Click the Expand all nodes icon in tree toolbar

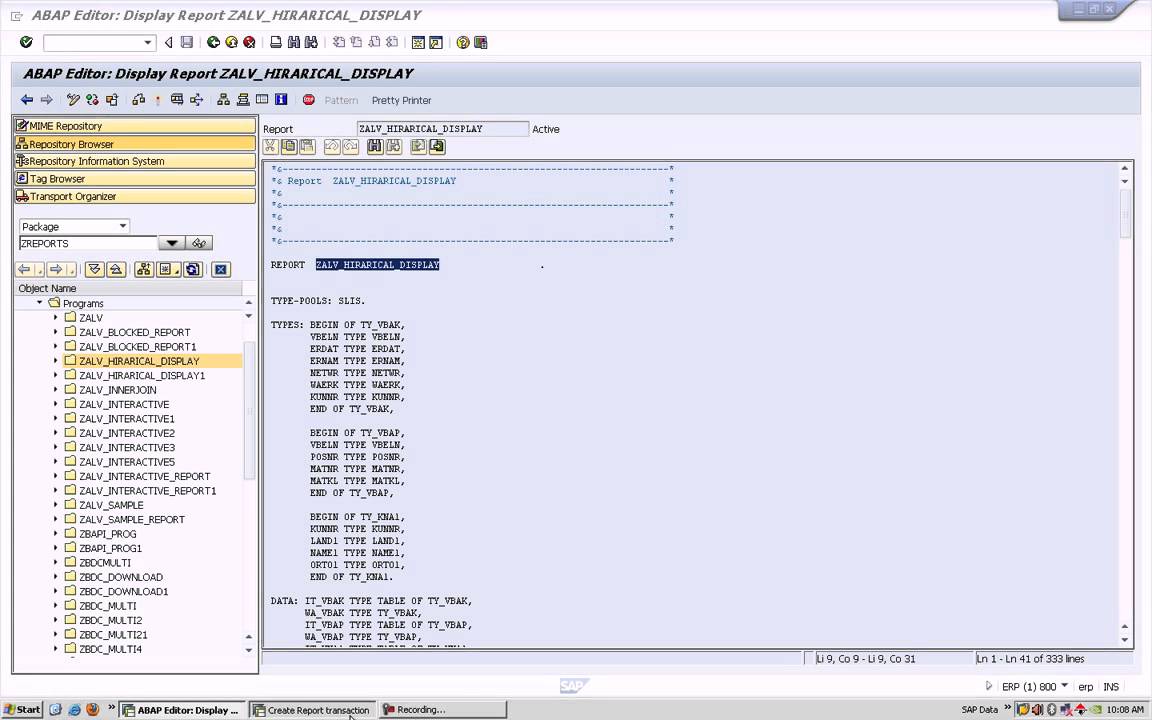94,270
